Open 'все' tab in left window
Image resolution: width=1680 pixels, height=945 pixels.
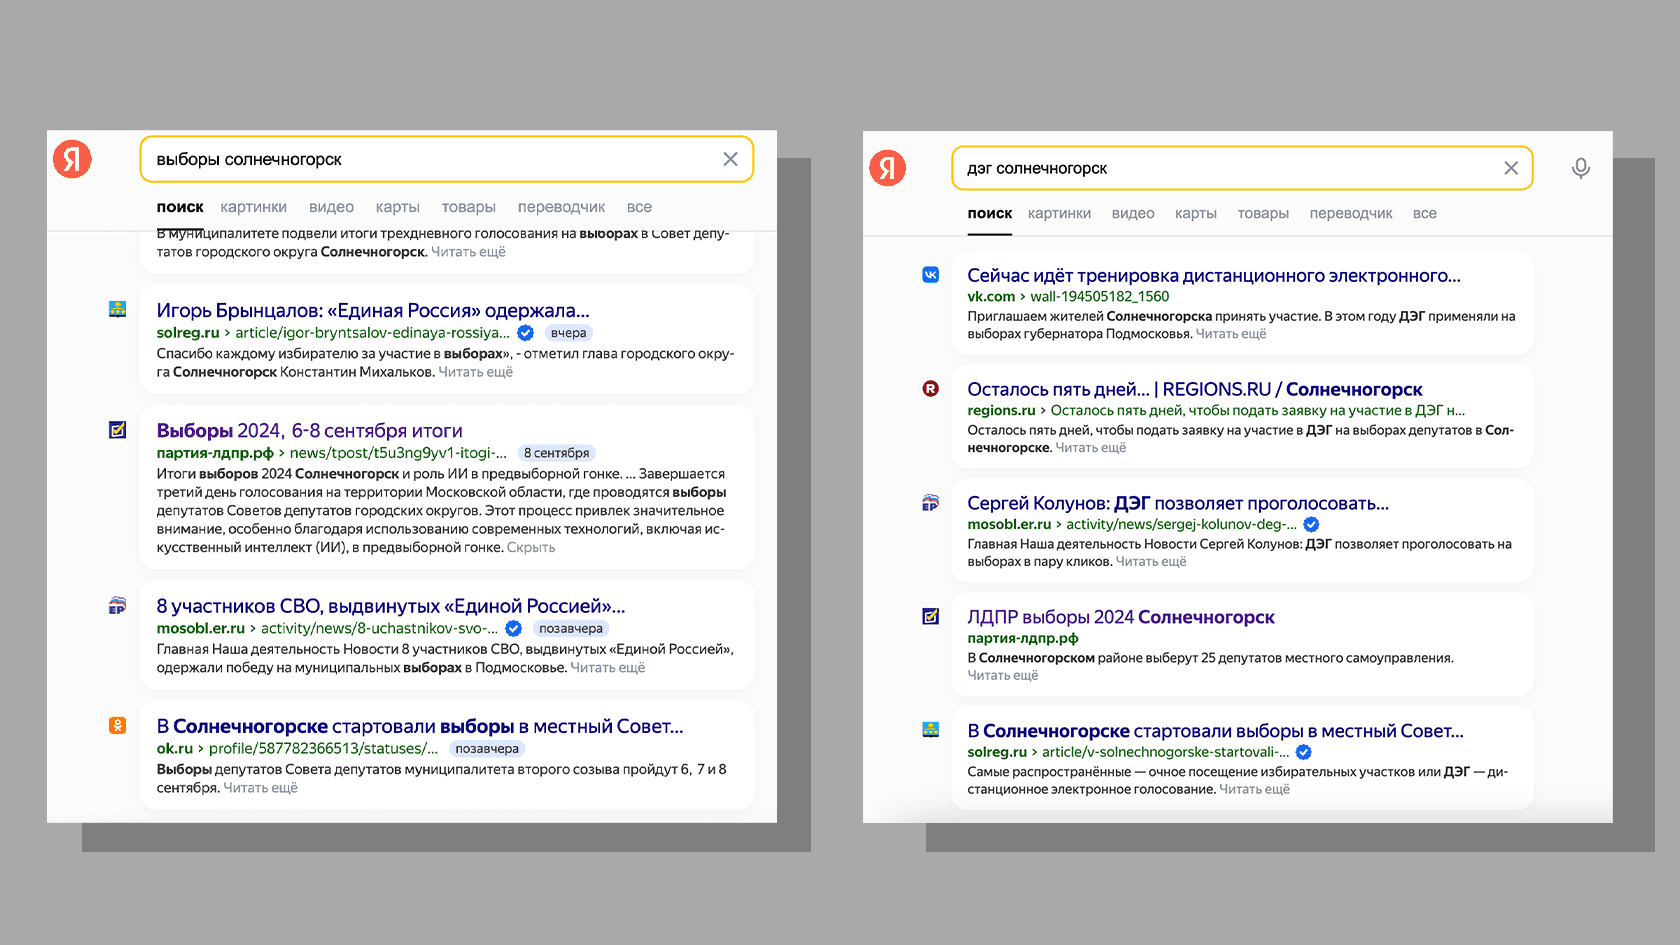[x=639, y=207]
